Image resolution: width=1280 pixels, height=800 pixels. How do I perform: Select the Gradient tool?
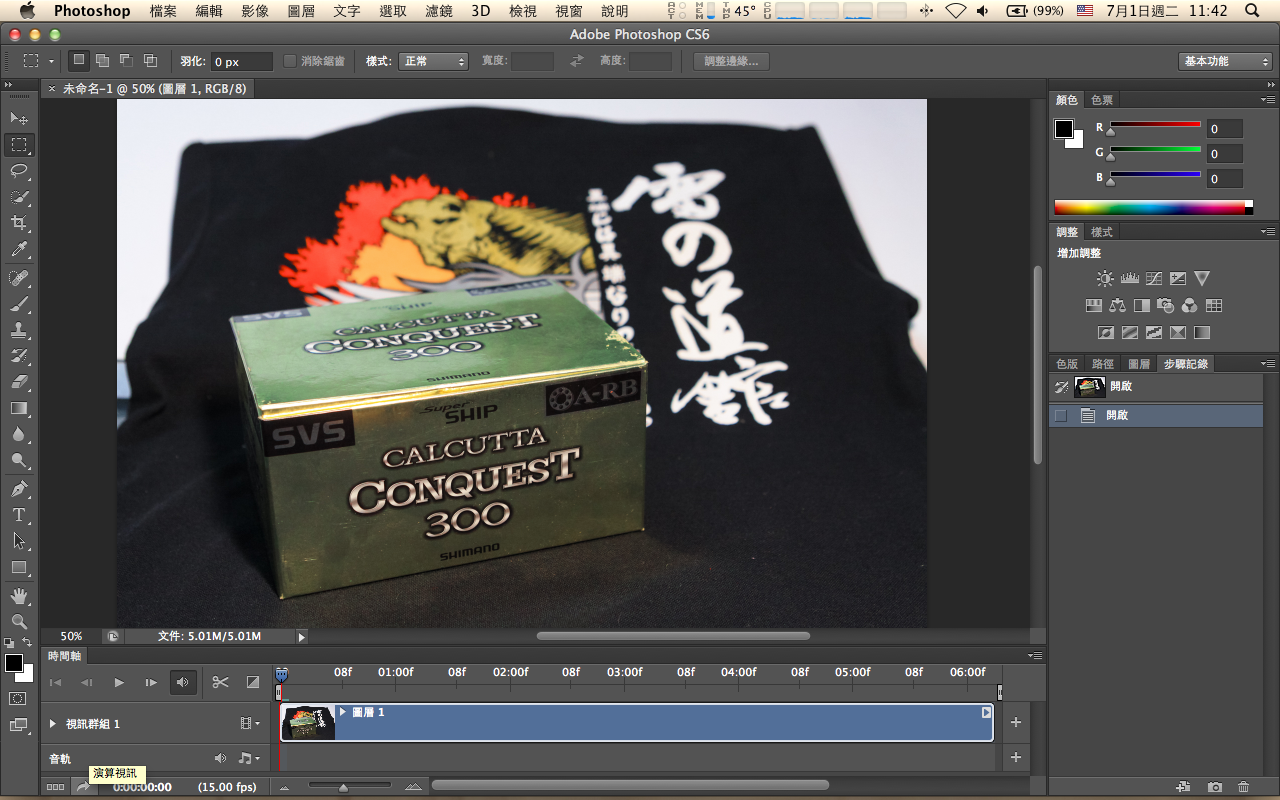coord(19,408)
